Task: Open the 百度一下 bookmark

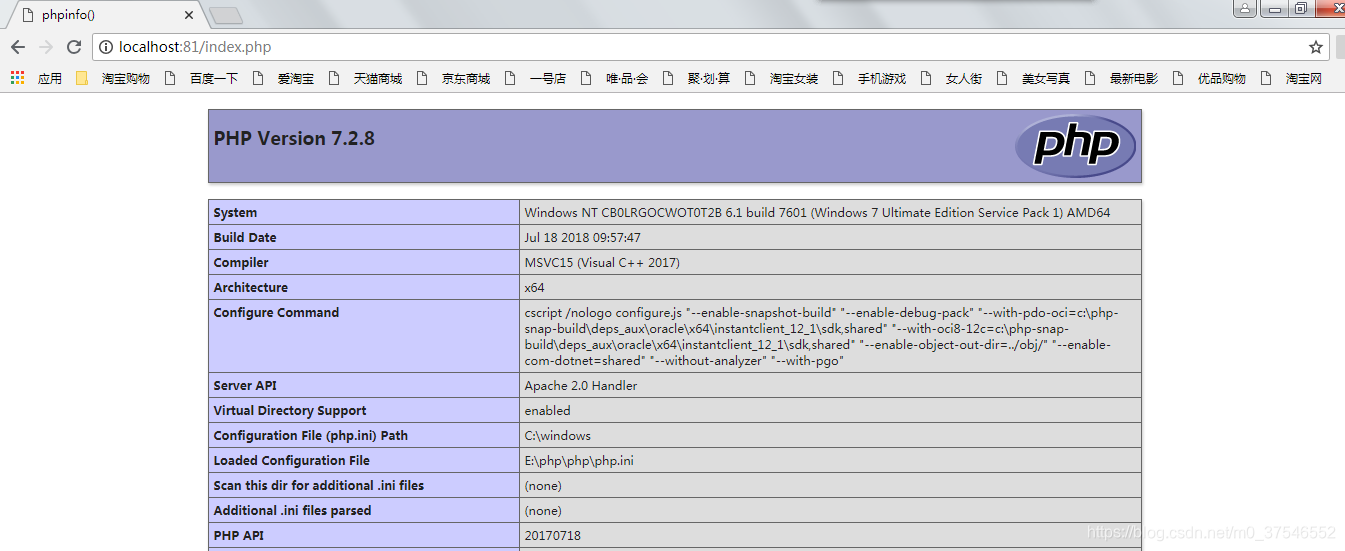Action: (202, 78)
